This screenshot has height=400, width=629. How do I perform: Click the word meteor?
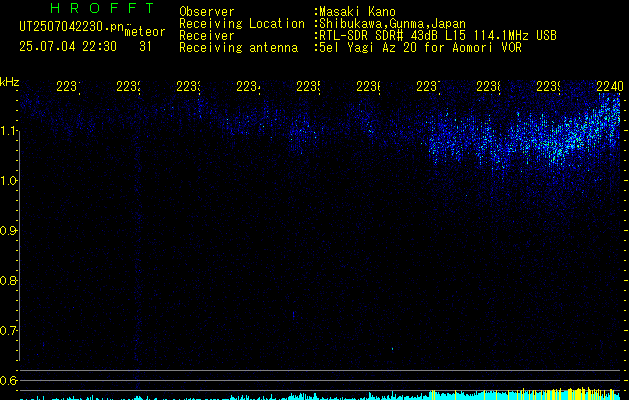[x=145, y=32]
